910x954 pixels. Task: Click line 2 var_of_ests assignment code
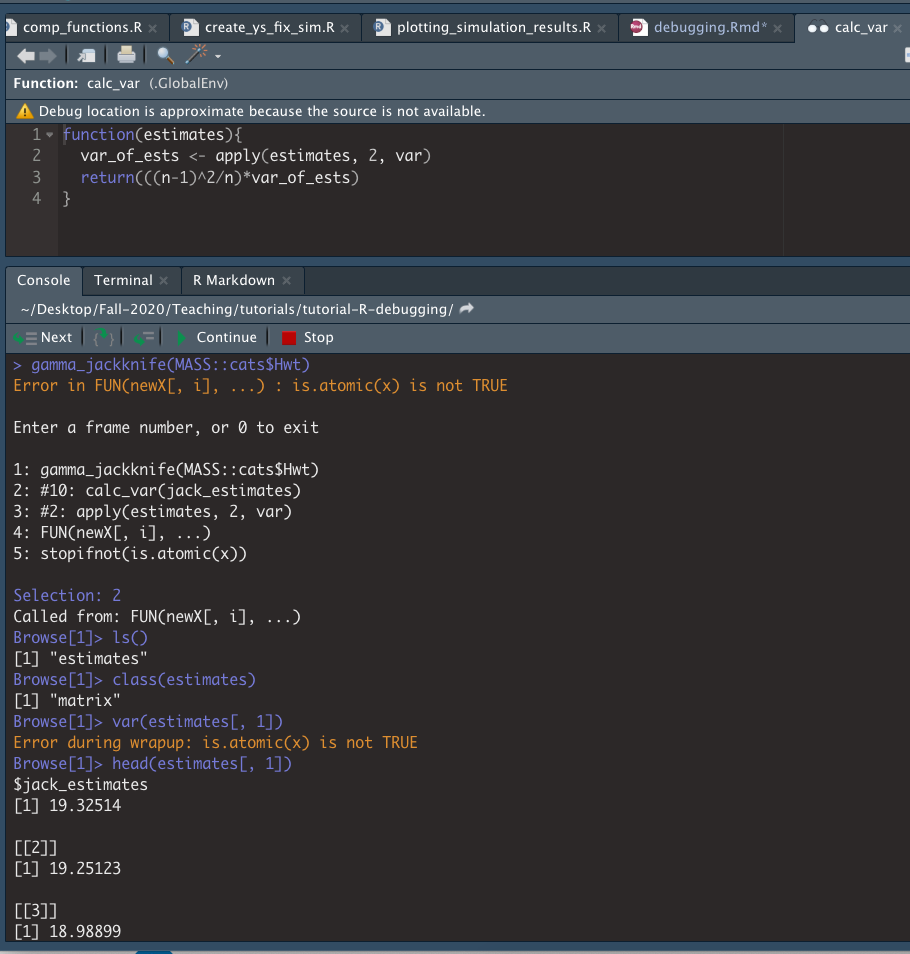pos(255,156)
